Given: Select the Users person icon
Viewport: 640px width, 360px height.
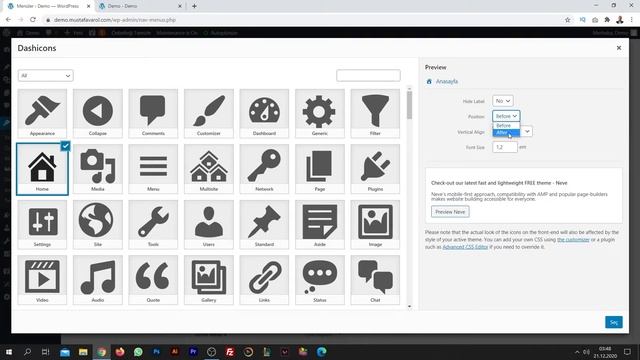Looking at the screenshot, I should [x=209, y=224].
